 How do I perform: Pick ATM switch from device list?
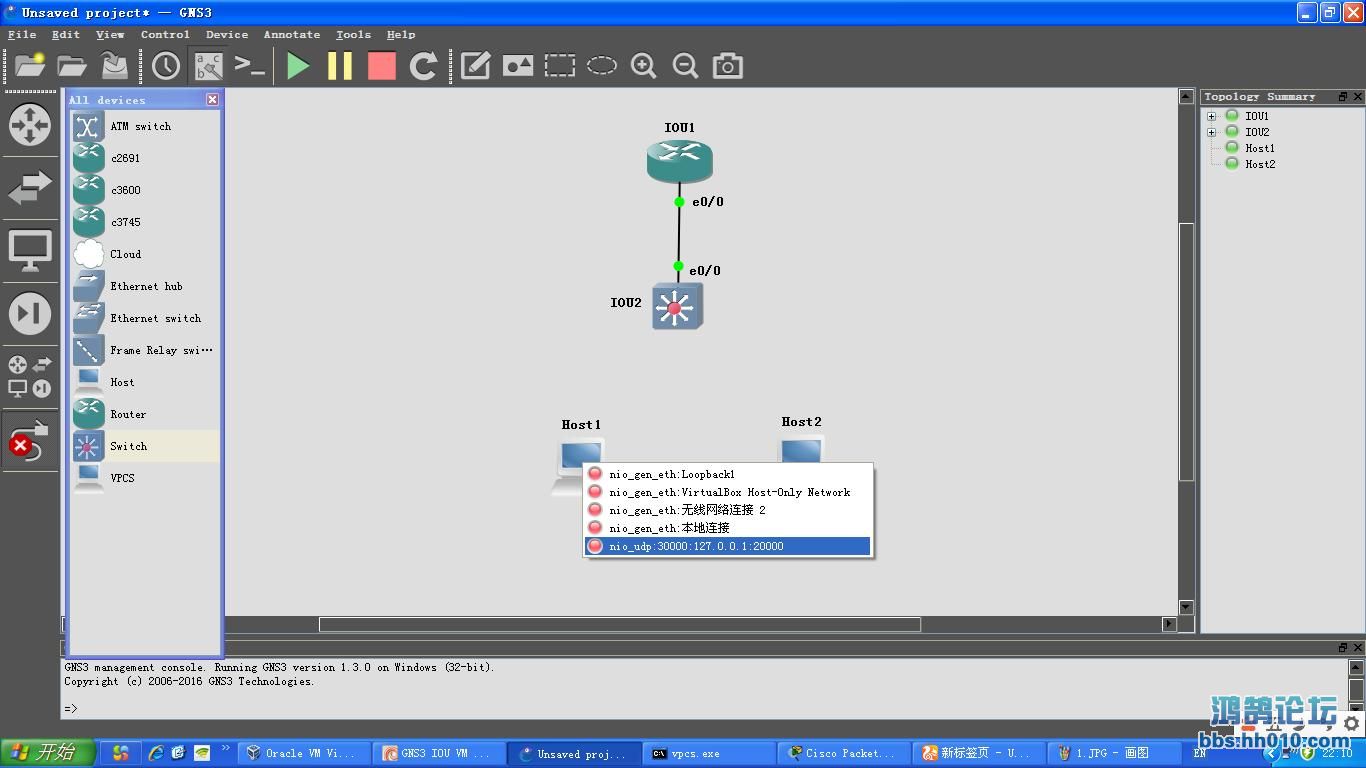point(143,126)
